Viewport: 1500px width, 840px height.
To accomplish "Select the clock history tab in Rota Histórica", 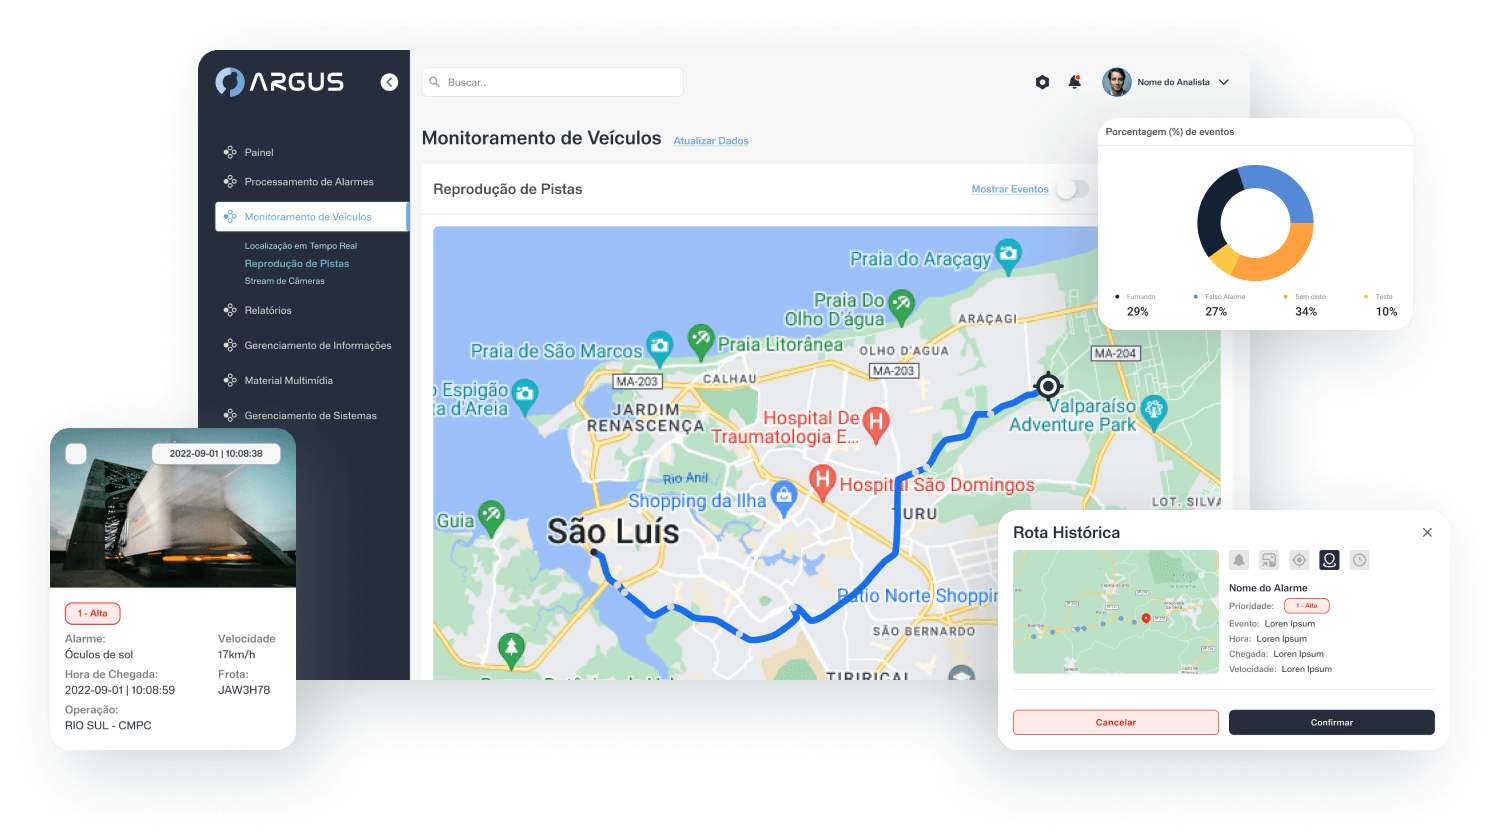I will (1359, 560).
